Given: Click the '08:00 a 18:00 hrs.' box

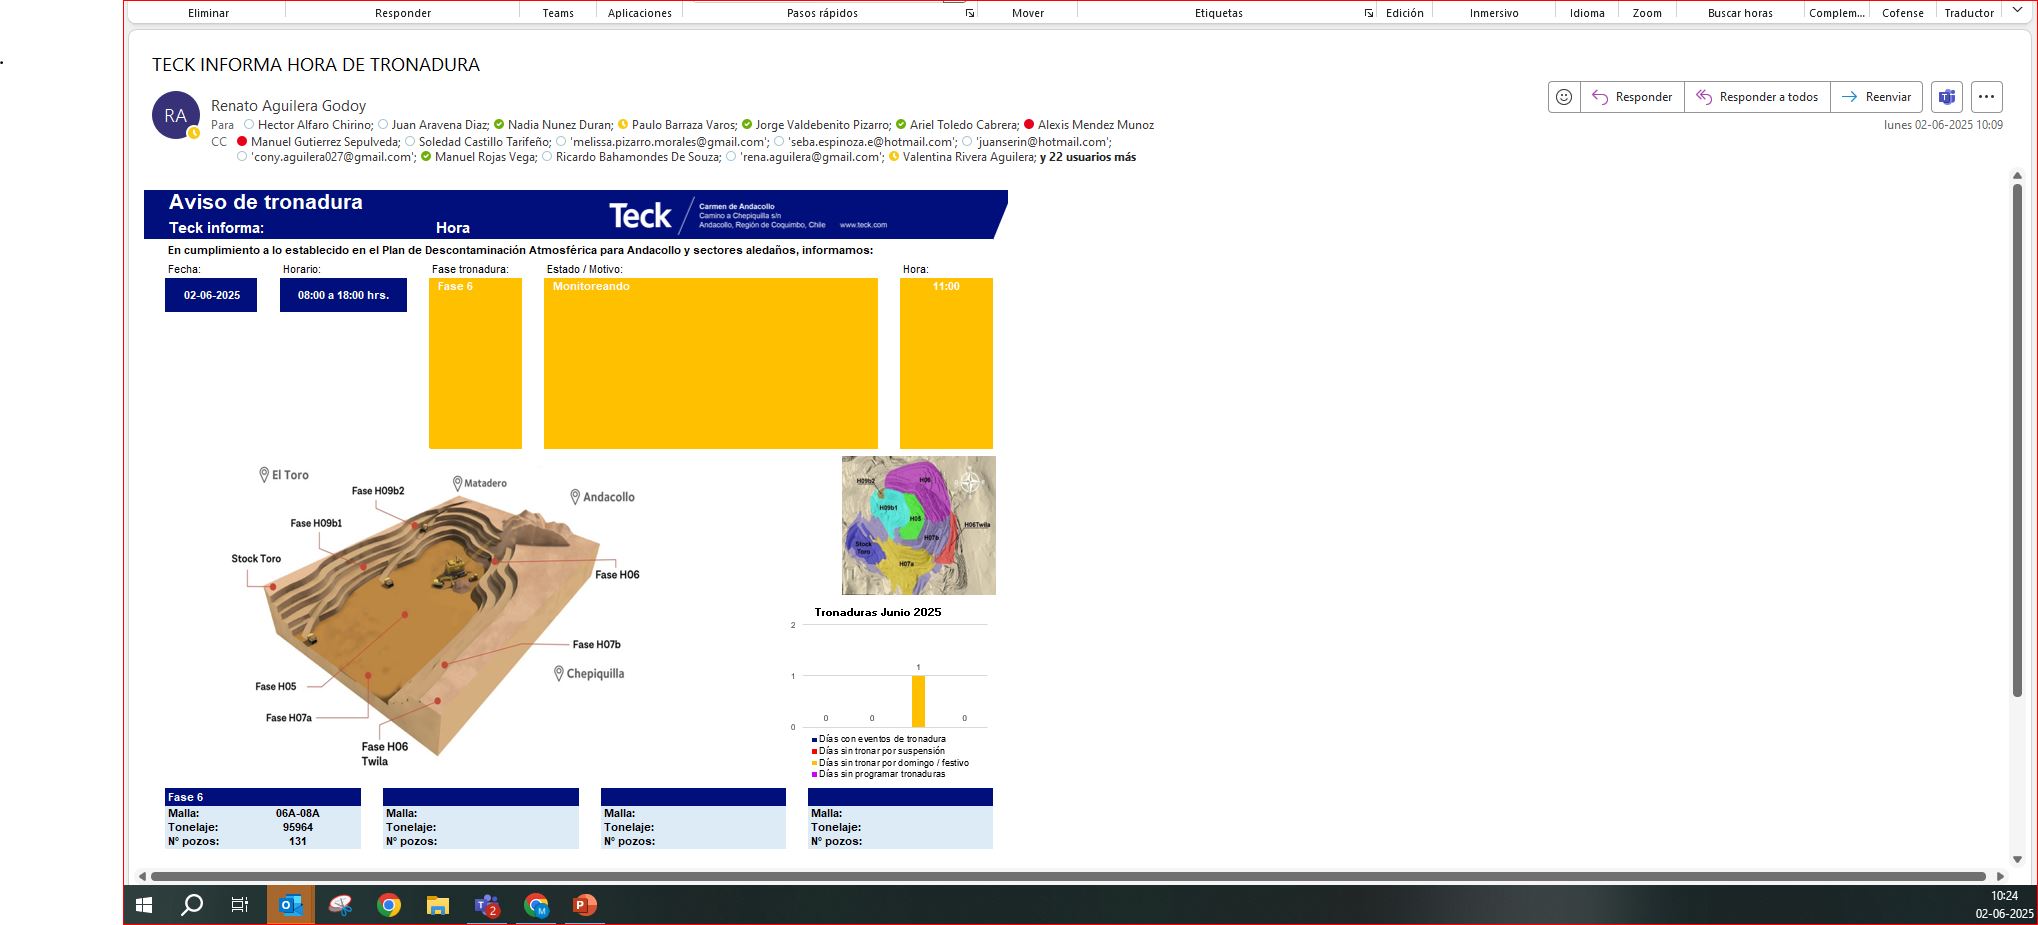Looking at the screenshot, I should click(x=343, y=295).
